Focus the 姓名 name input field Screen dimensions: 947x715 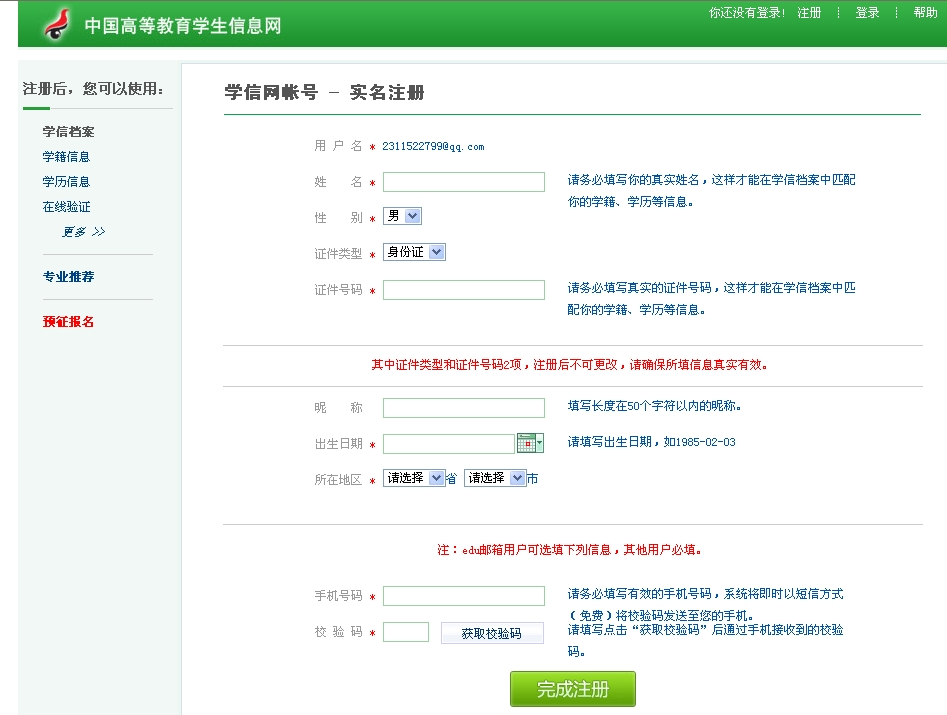pyautogui.click(x=464, y=182)
